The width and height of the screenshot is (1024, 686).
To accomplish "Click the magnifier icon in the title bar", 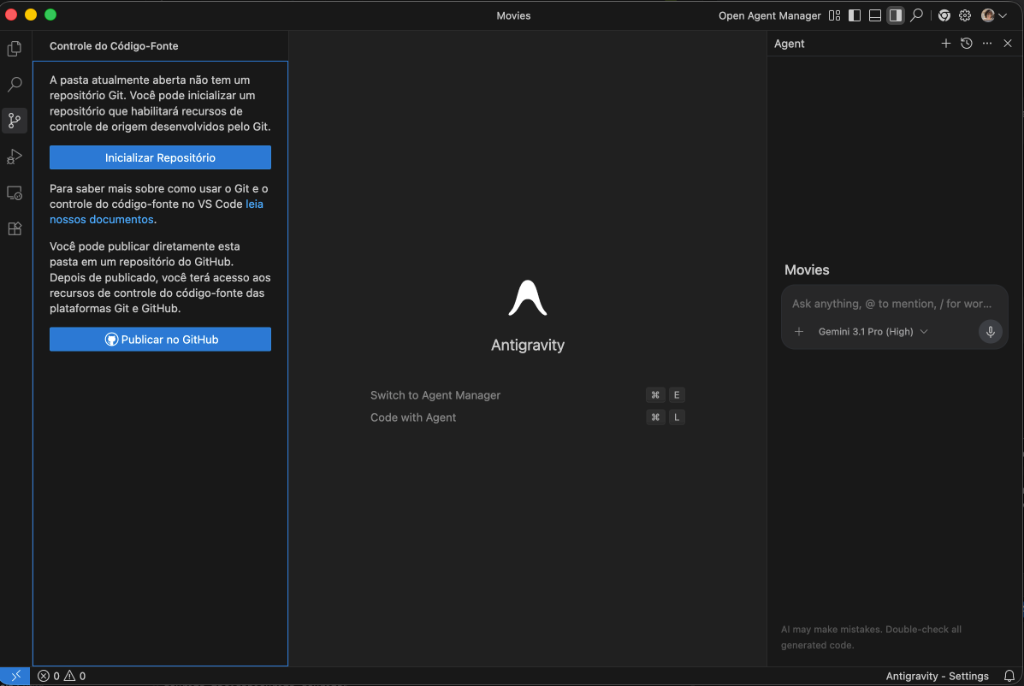I will pos(917,15).
